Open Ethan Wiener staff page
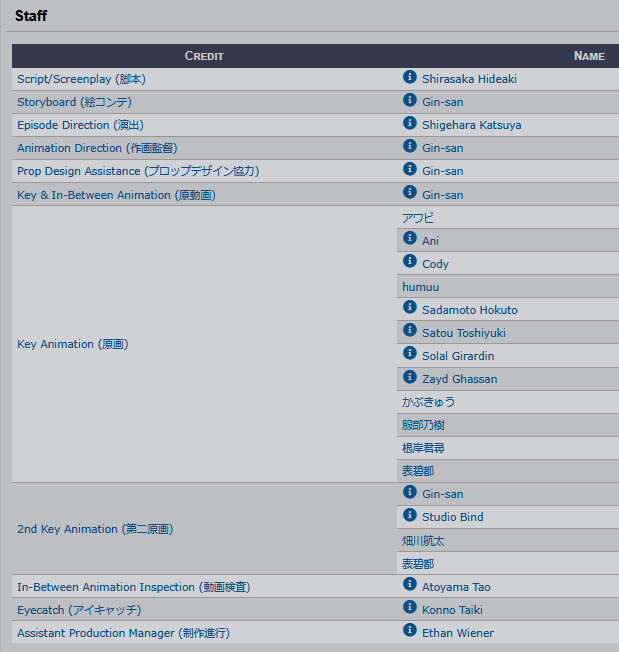The width and height of the screenshot is (619, 652). (458, 633)
